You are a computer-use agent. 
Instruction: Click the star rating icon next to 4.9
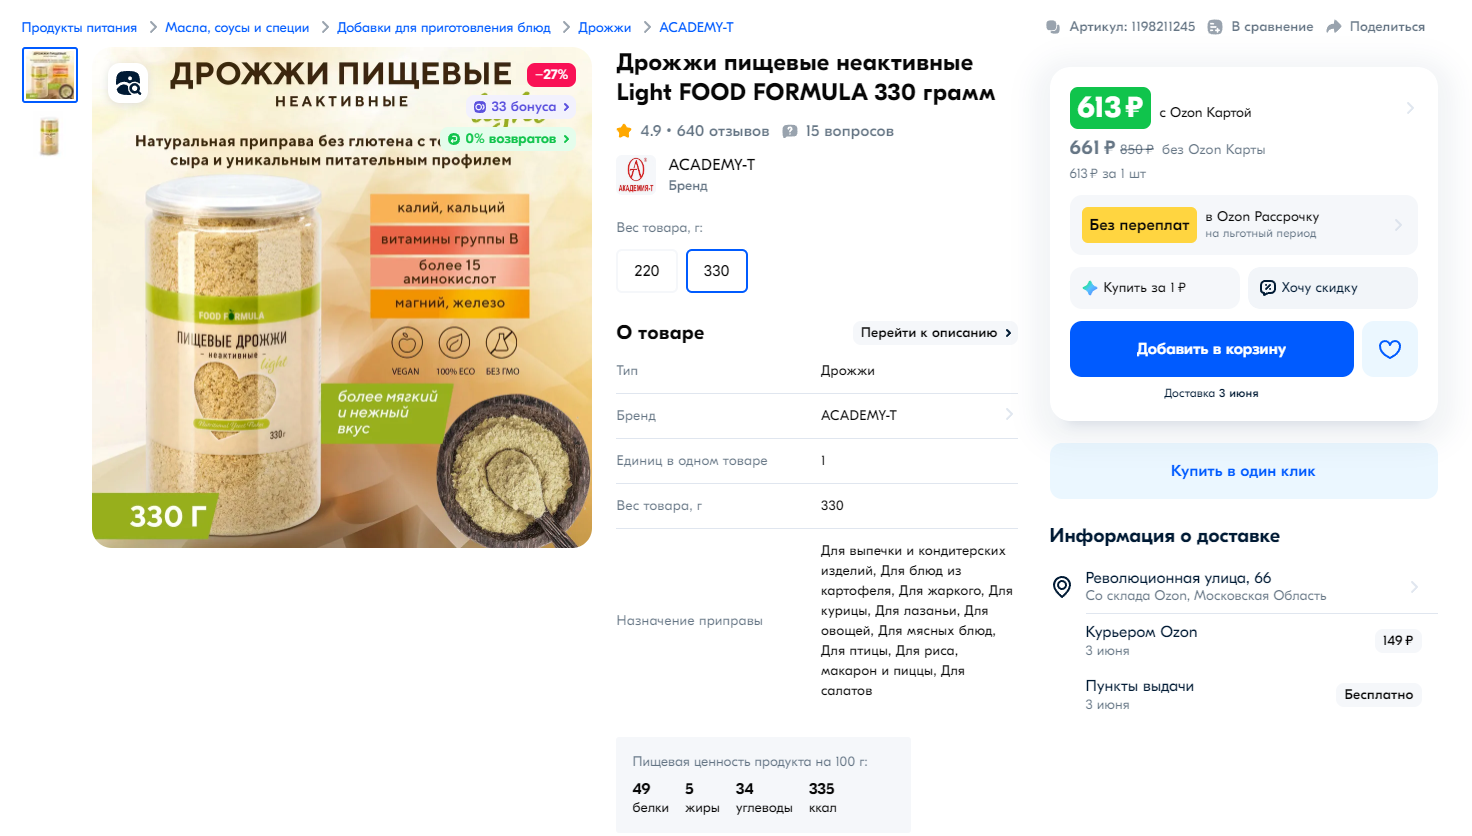pyautogui.click(x=624, y=131)
